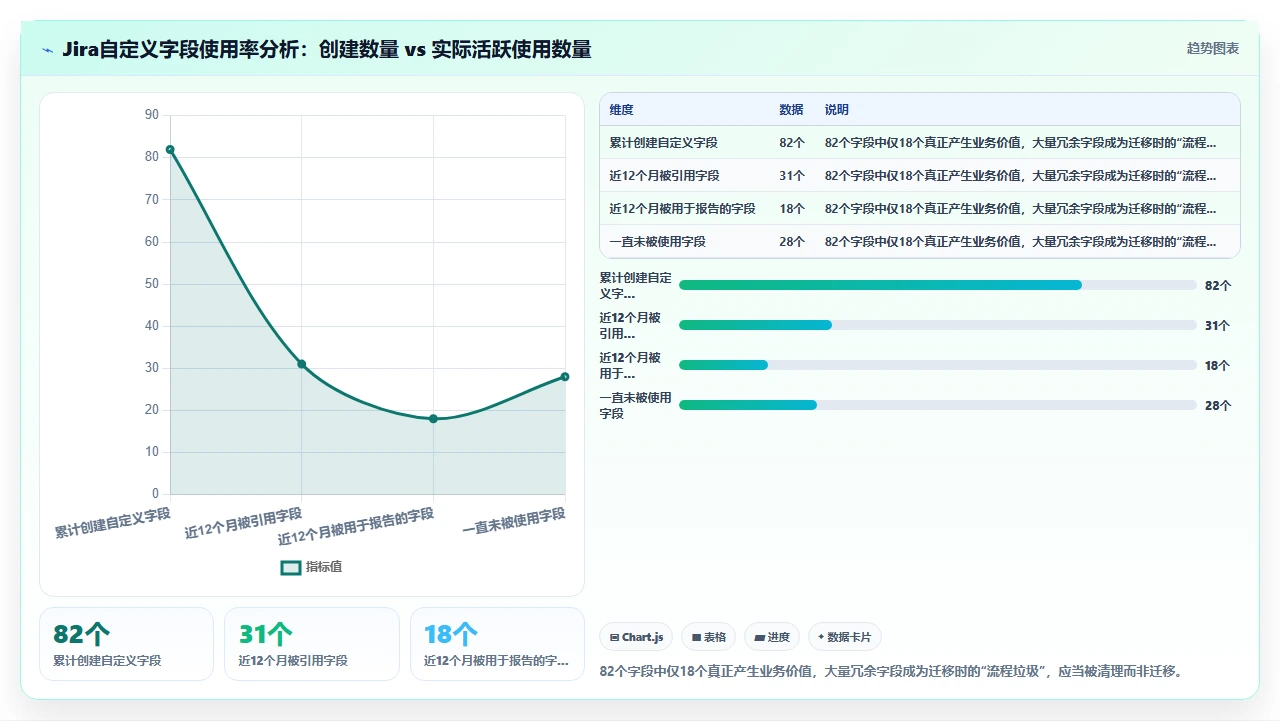
Task: Click the chart point for 近12个月被用于报告的字段
Action: 433,419
